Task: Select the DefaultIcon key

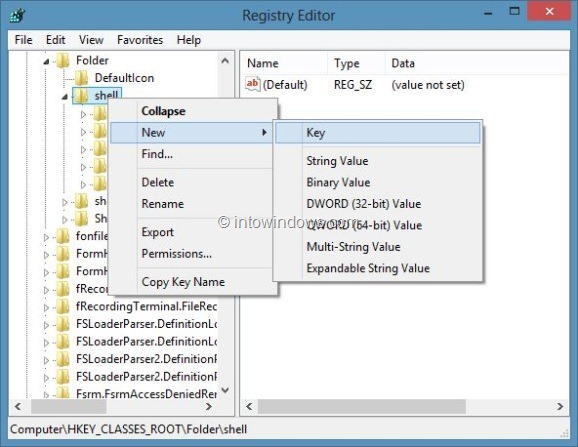Action: [x=124, y=78]
